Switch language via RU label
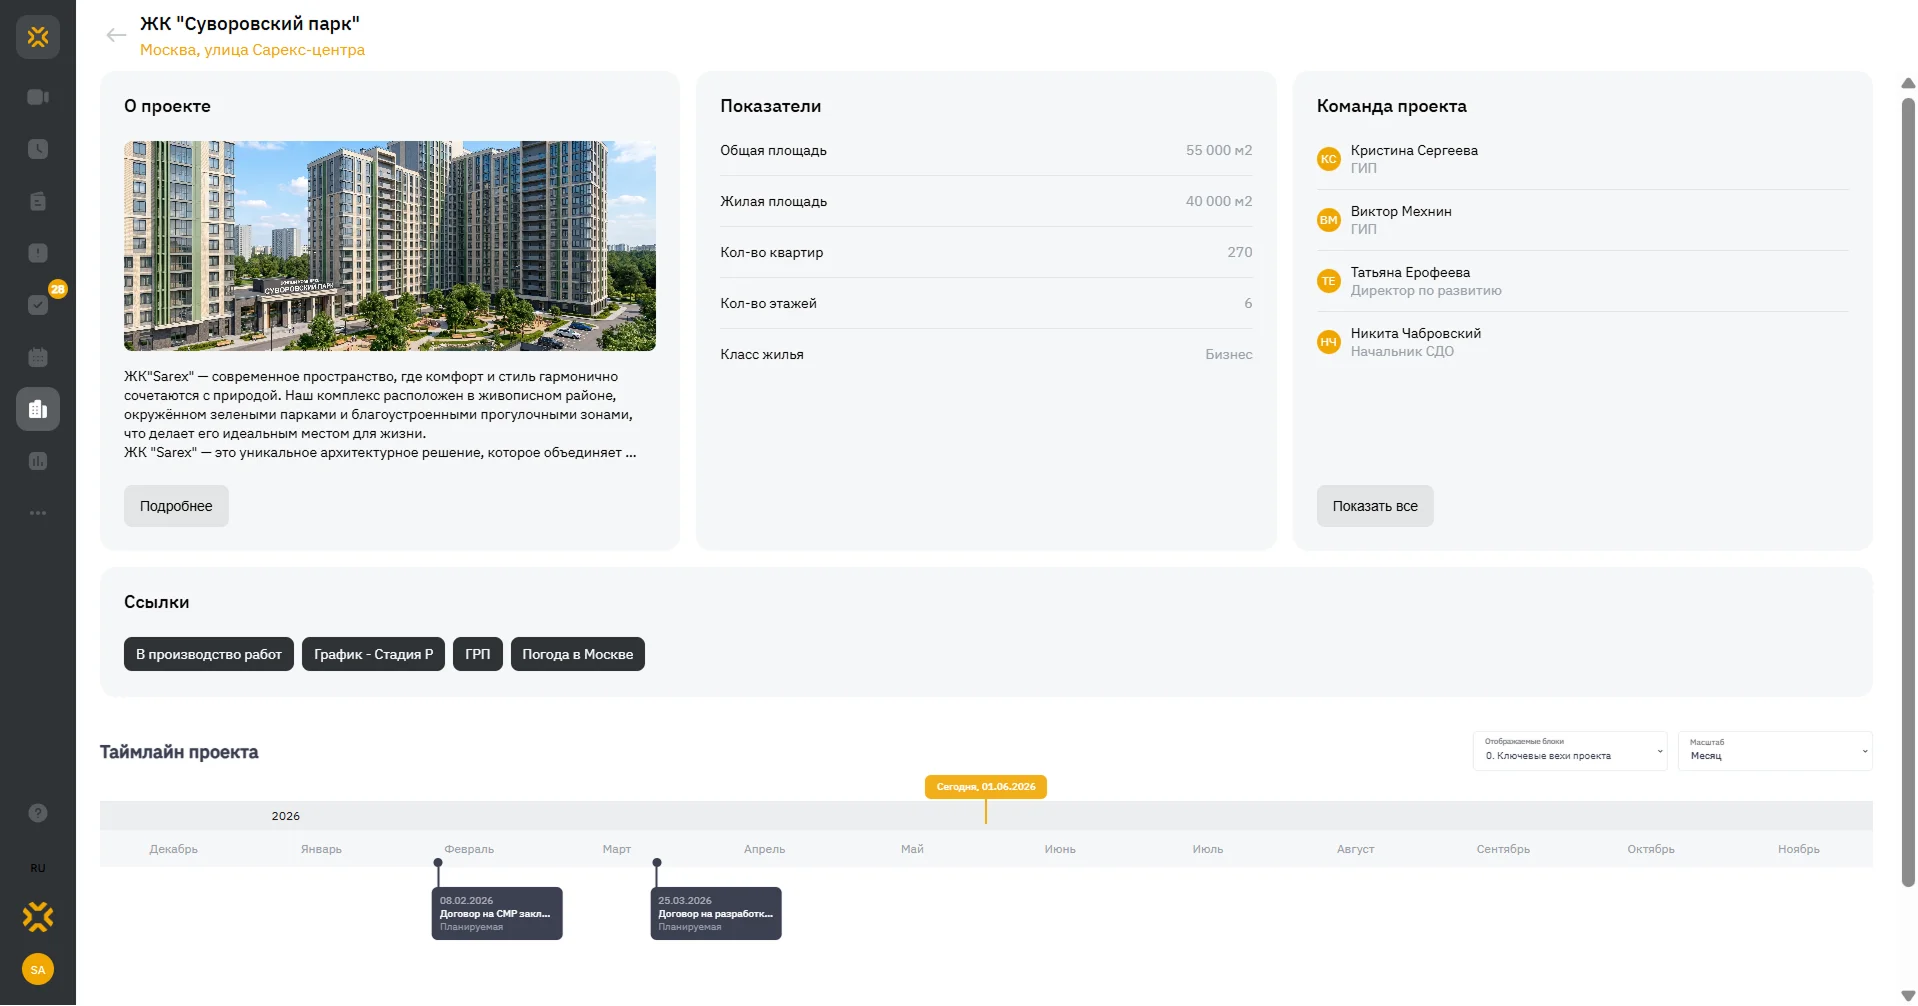The height and width of the screenshot is (1006, 1918). [x=38, y=868]
